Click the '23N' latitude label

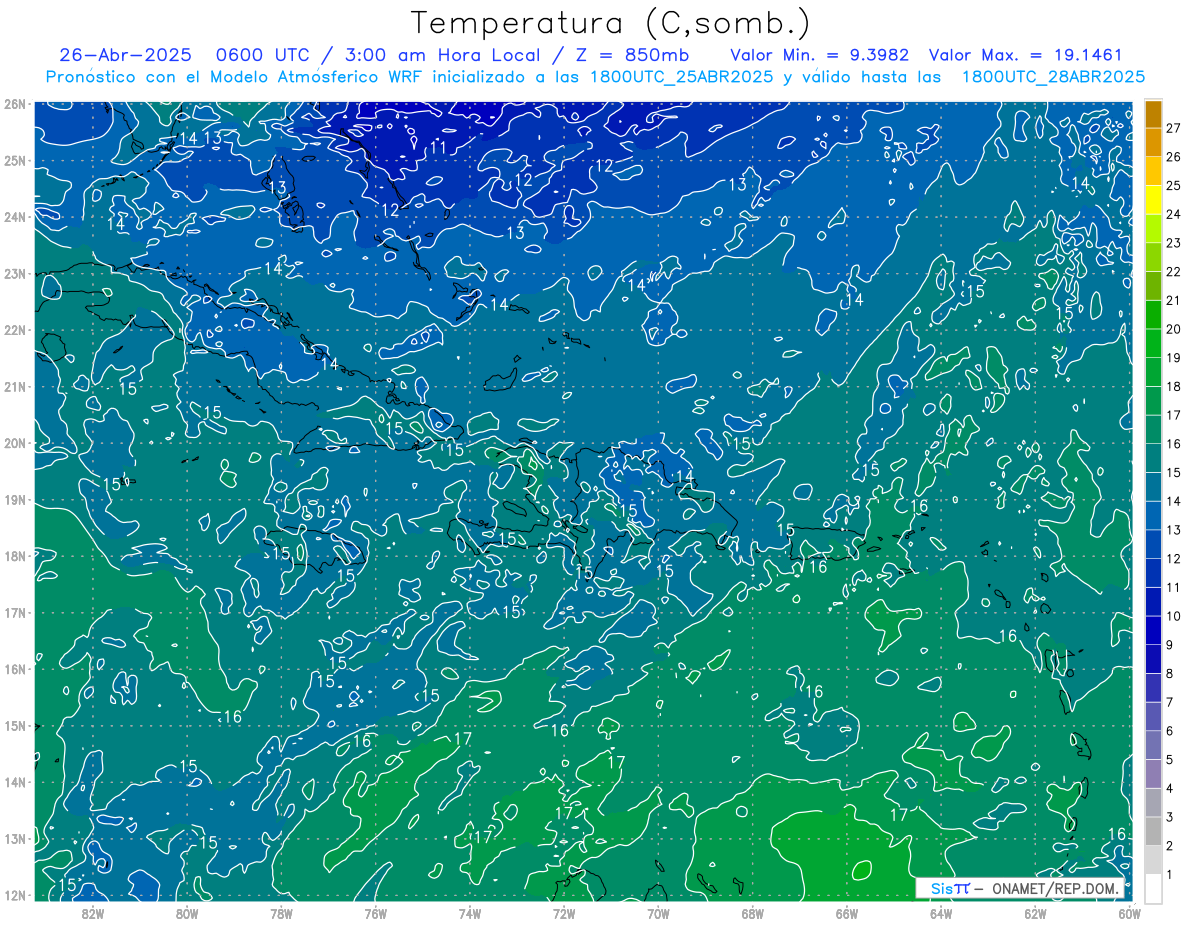(14, 274)
